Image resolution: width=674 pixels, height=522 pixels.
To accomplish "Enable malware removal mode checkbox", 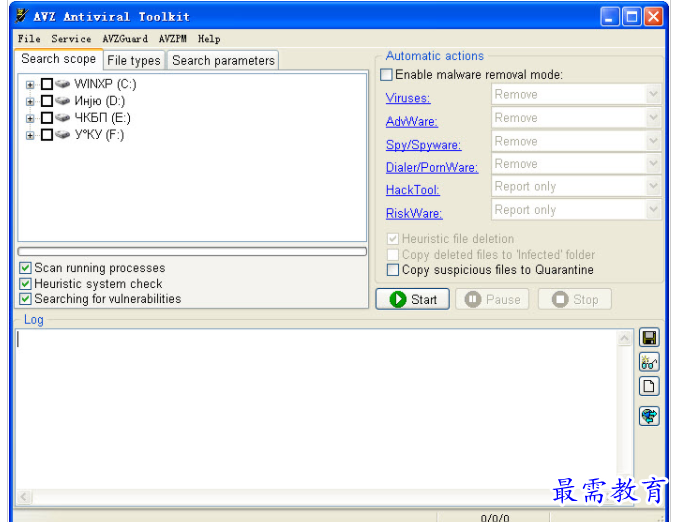I will click(386, 75).
